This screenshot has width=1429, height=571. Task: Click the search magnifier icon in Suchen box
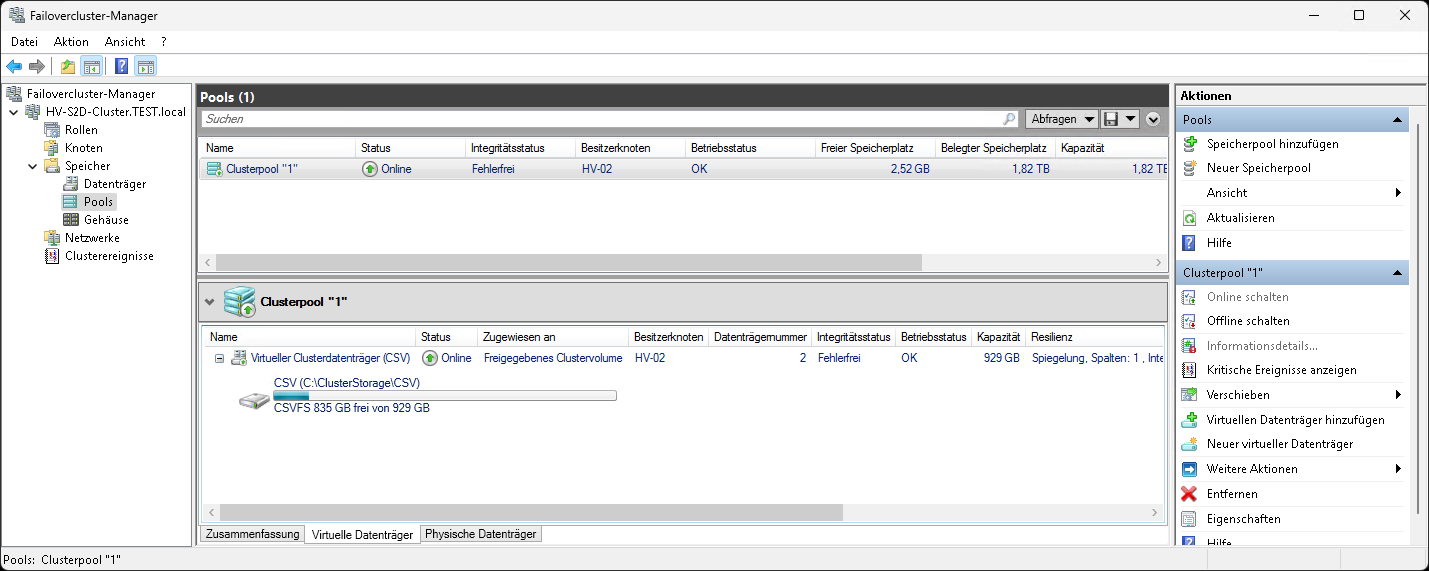(1009, 119)
